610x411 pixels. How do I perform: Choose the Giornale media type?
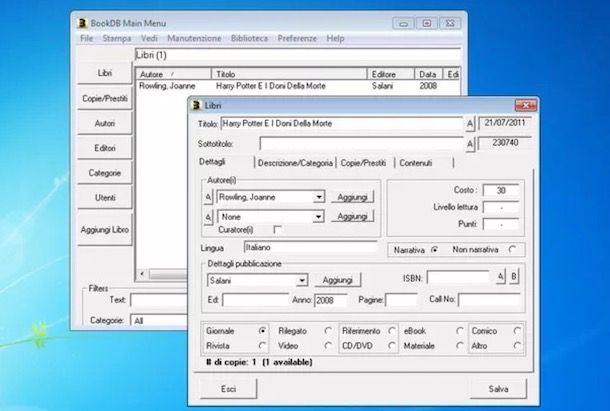click(x=263, y=331)
